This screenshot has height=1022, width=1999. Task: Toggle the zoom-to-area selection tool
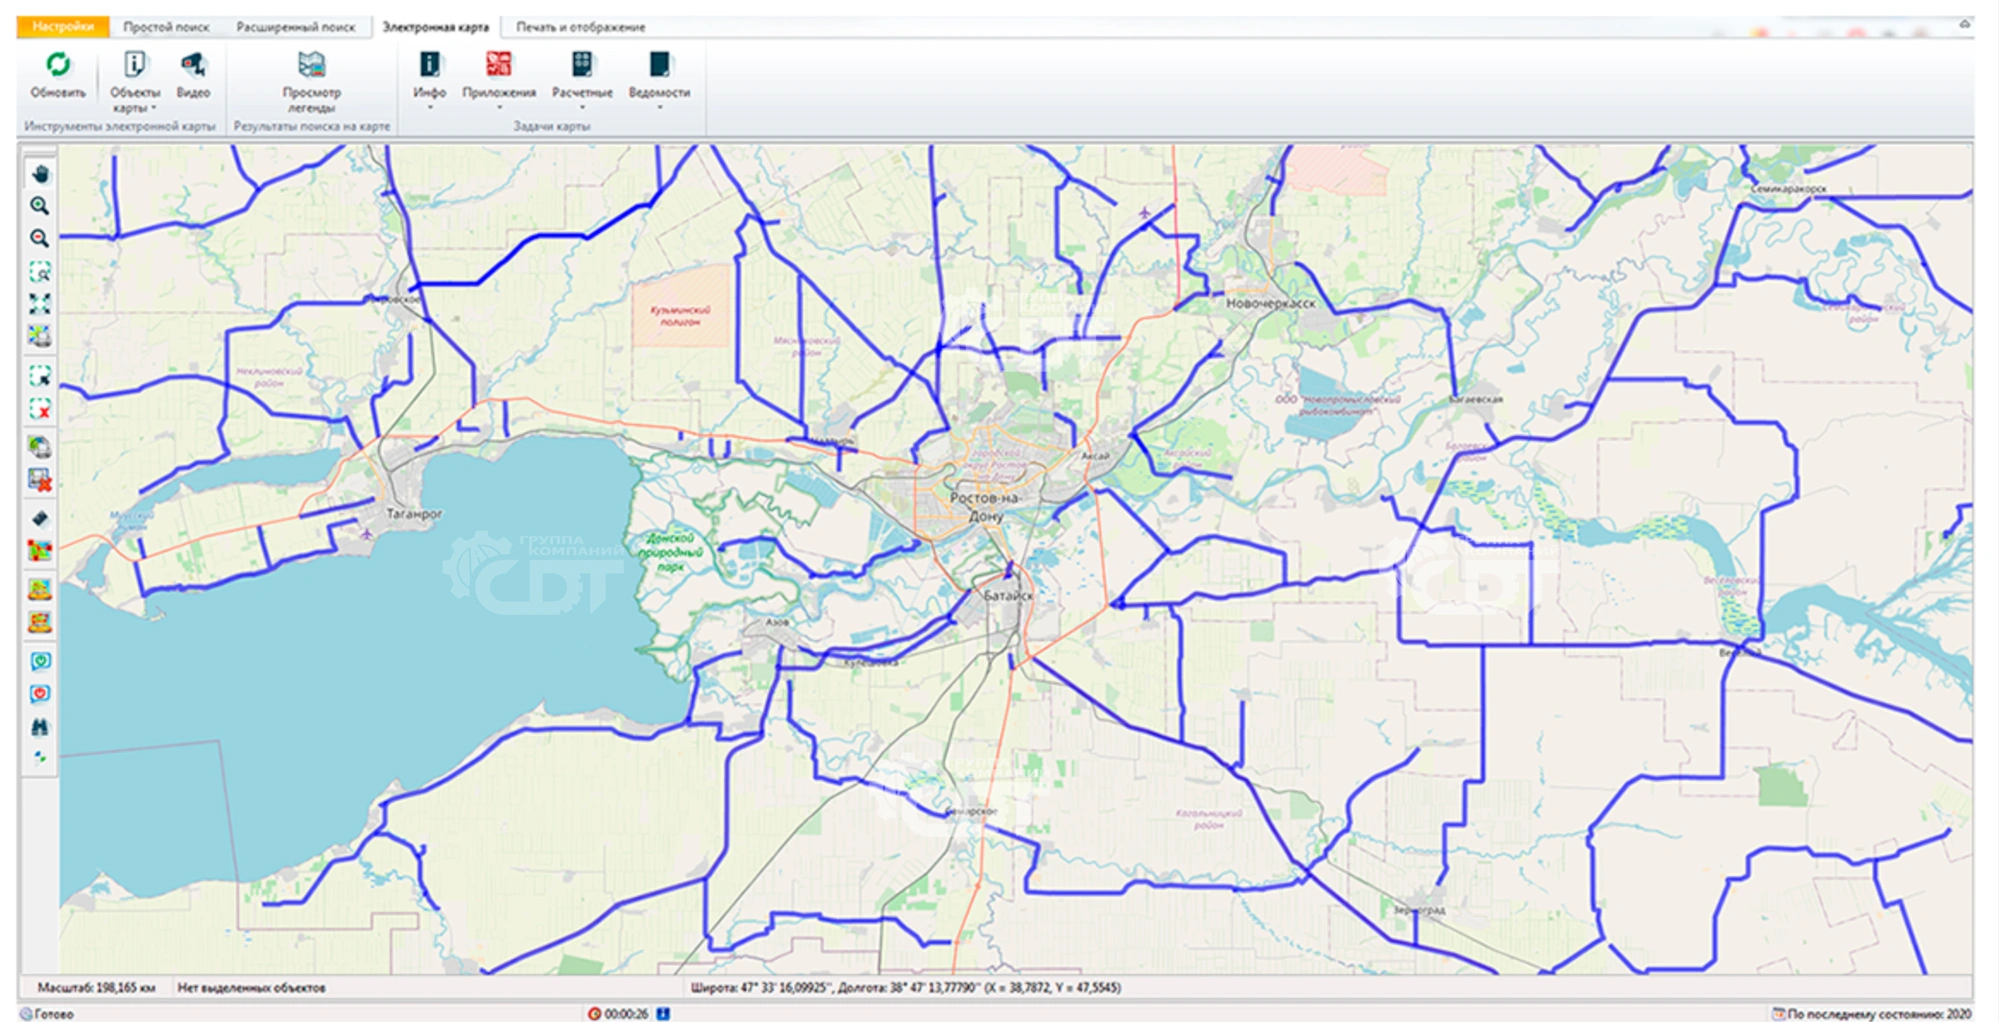click(40, 271)
